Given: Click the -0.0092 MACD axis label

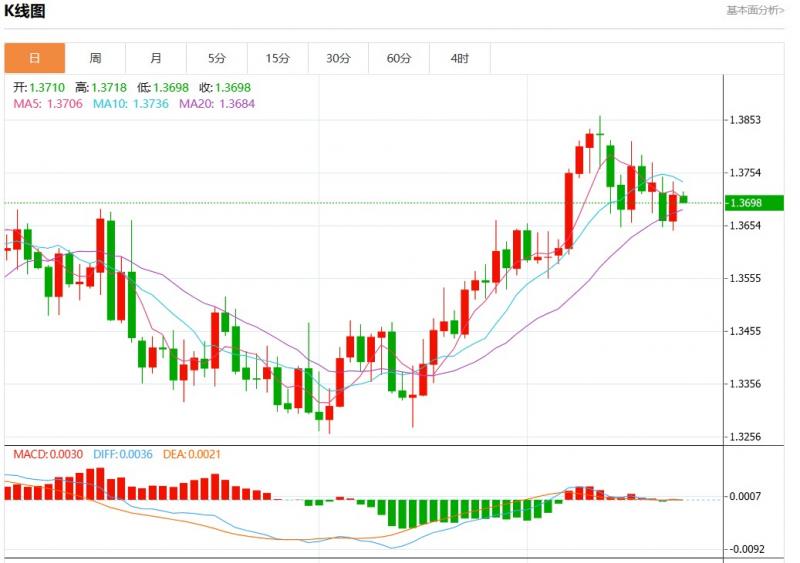Looking at the screenshot, I should click(x=746, y=549).
